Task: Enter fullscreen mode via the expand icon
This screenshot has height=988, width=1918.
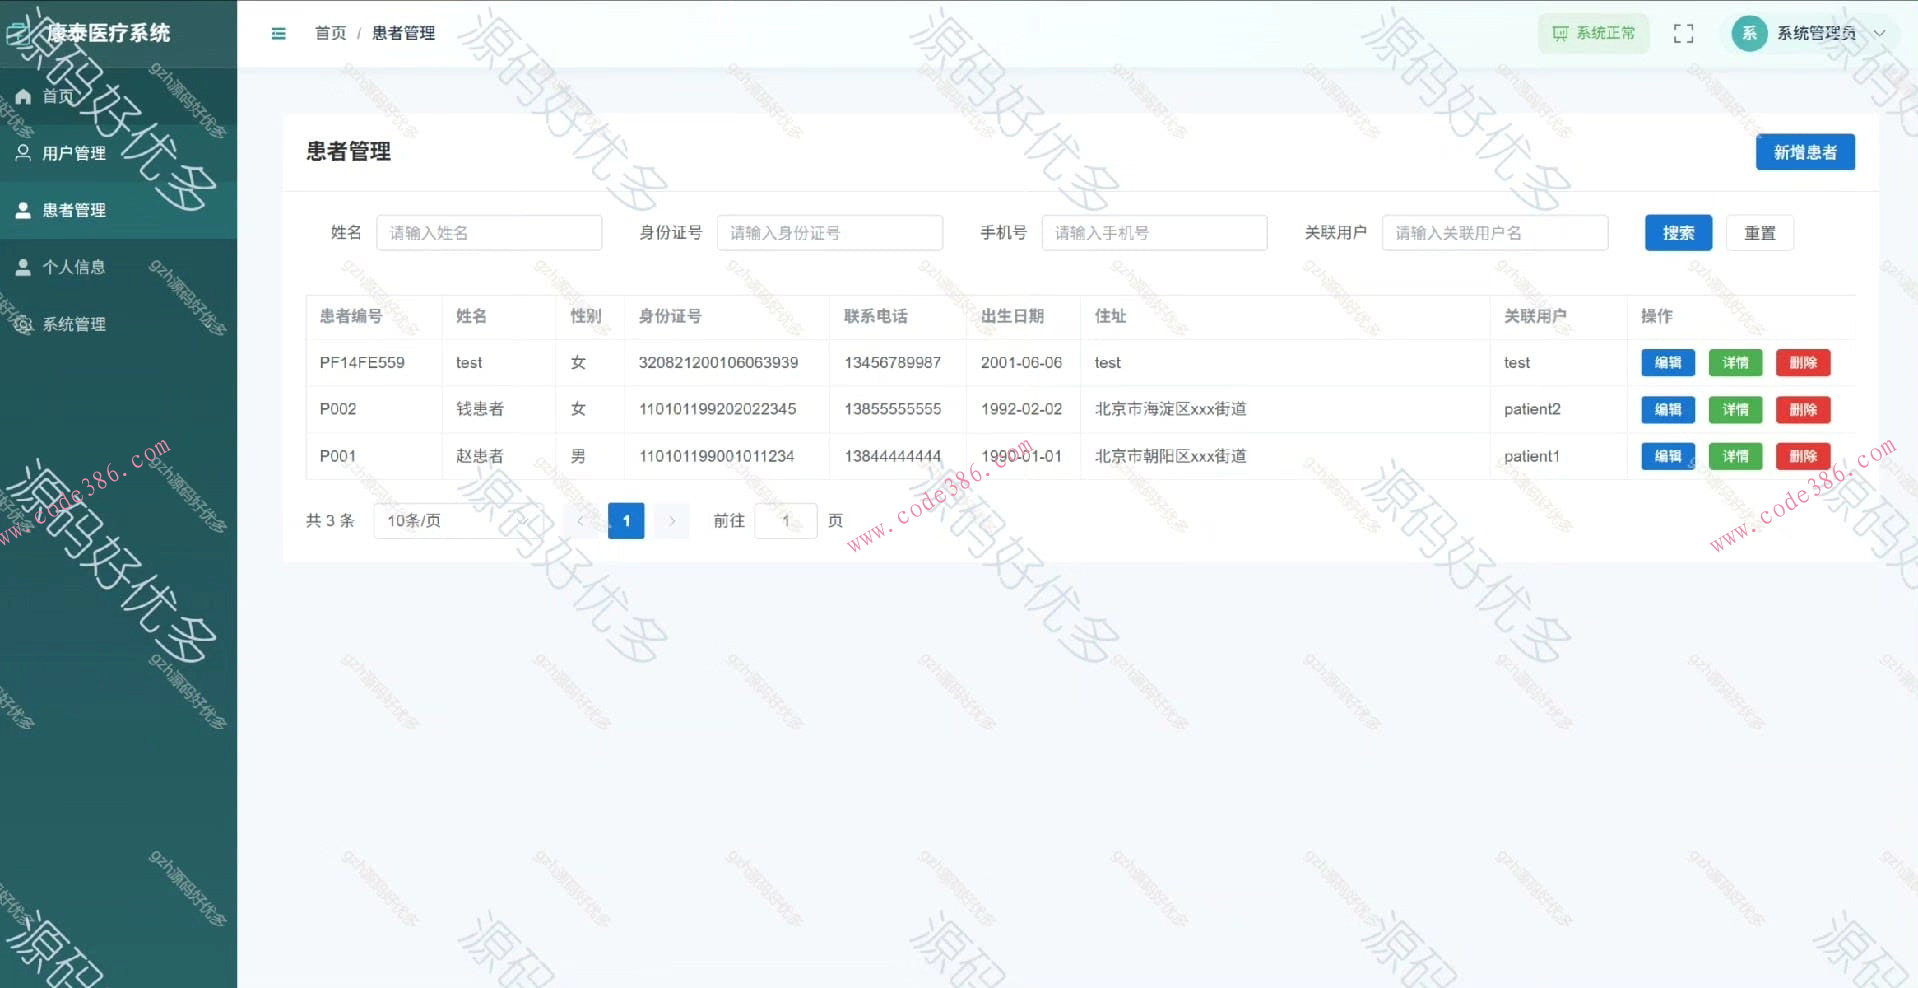Action: tap(1683, 33)
